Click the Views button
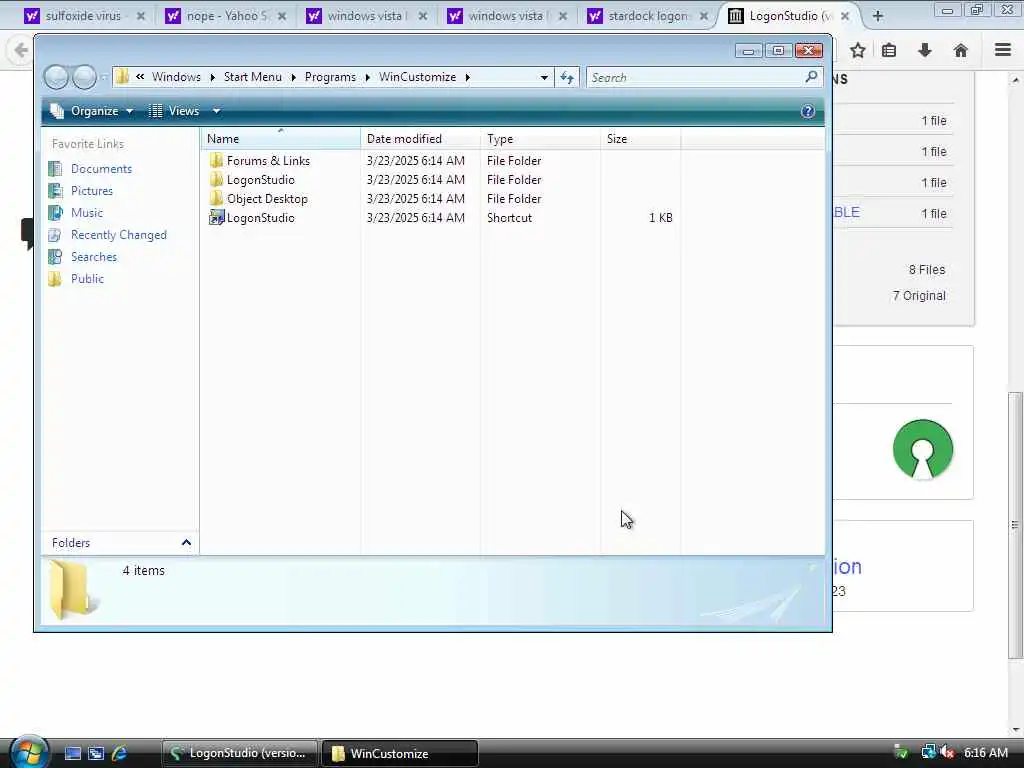This screenshot has width=1024, height=768. pyautogui.click(x=174, y=111)
